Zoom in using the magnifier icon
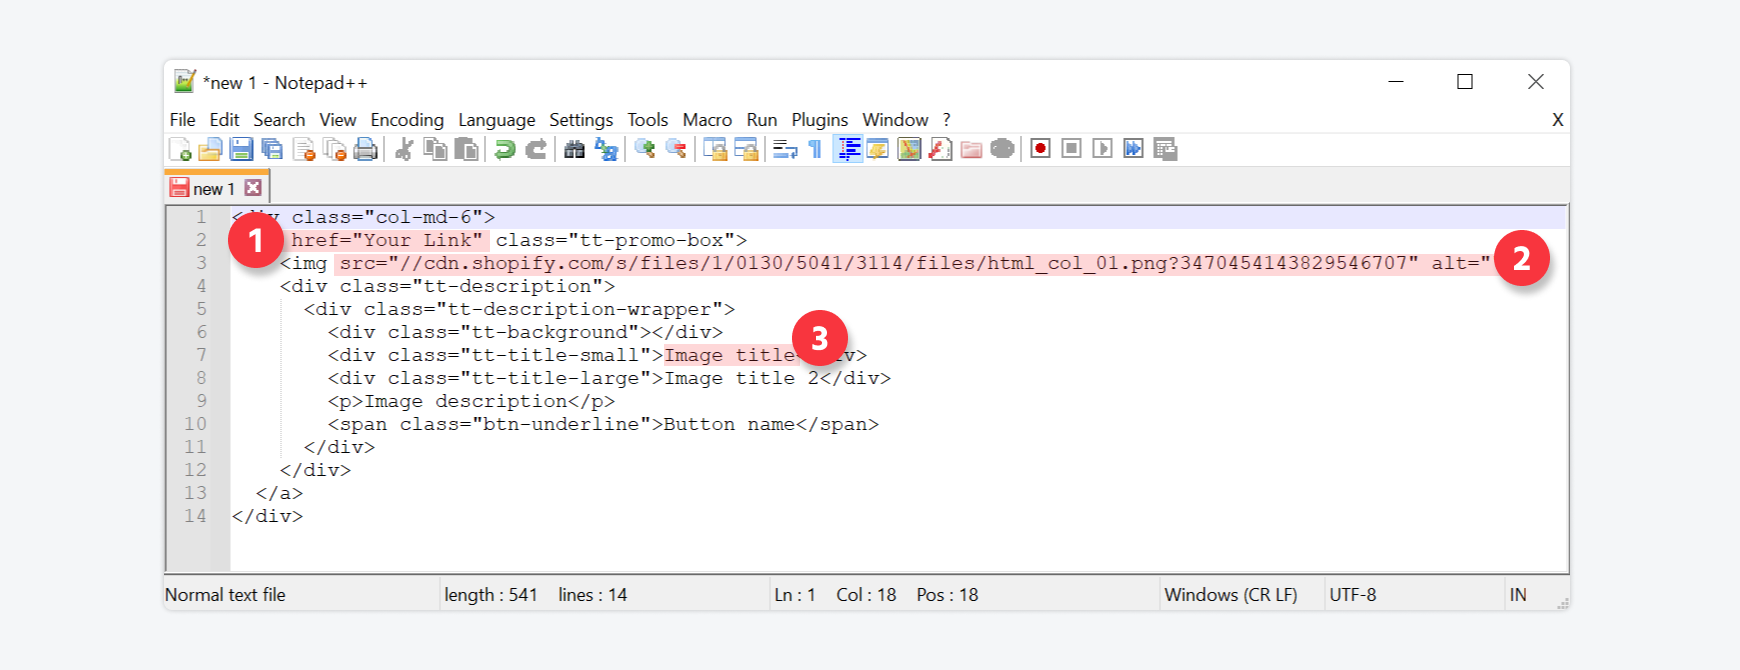The height and width of the screenshot is (670, 1740). [x=645, y=149]
